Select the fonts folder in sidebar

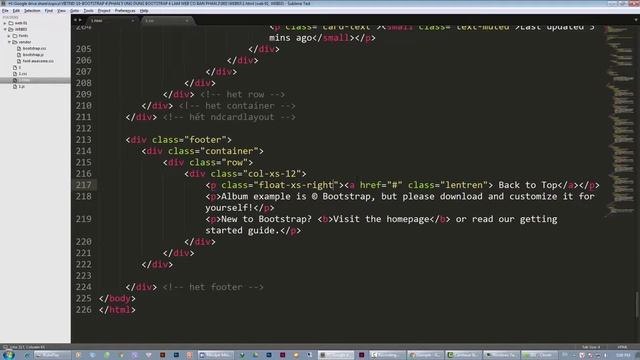[24, 36]
